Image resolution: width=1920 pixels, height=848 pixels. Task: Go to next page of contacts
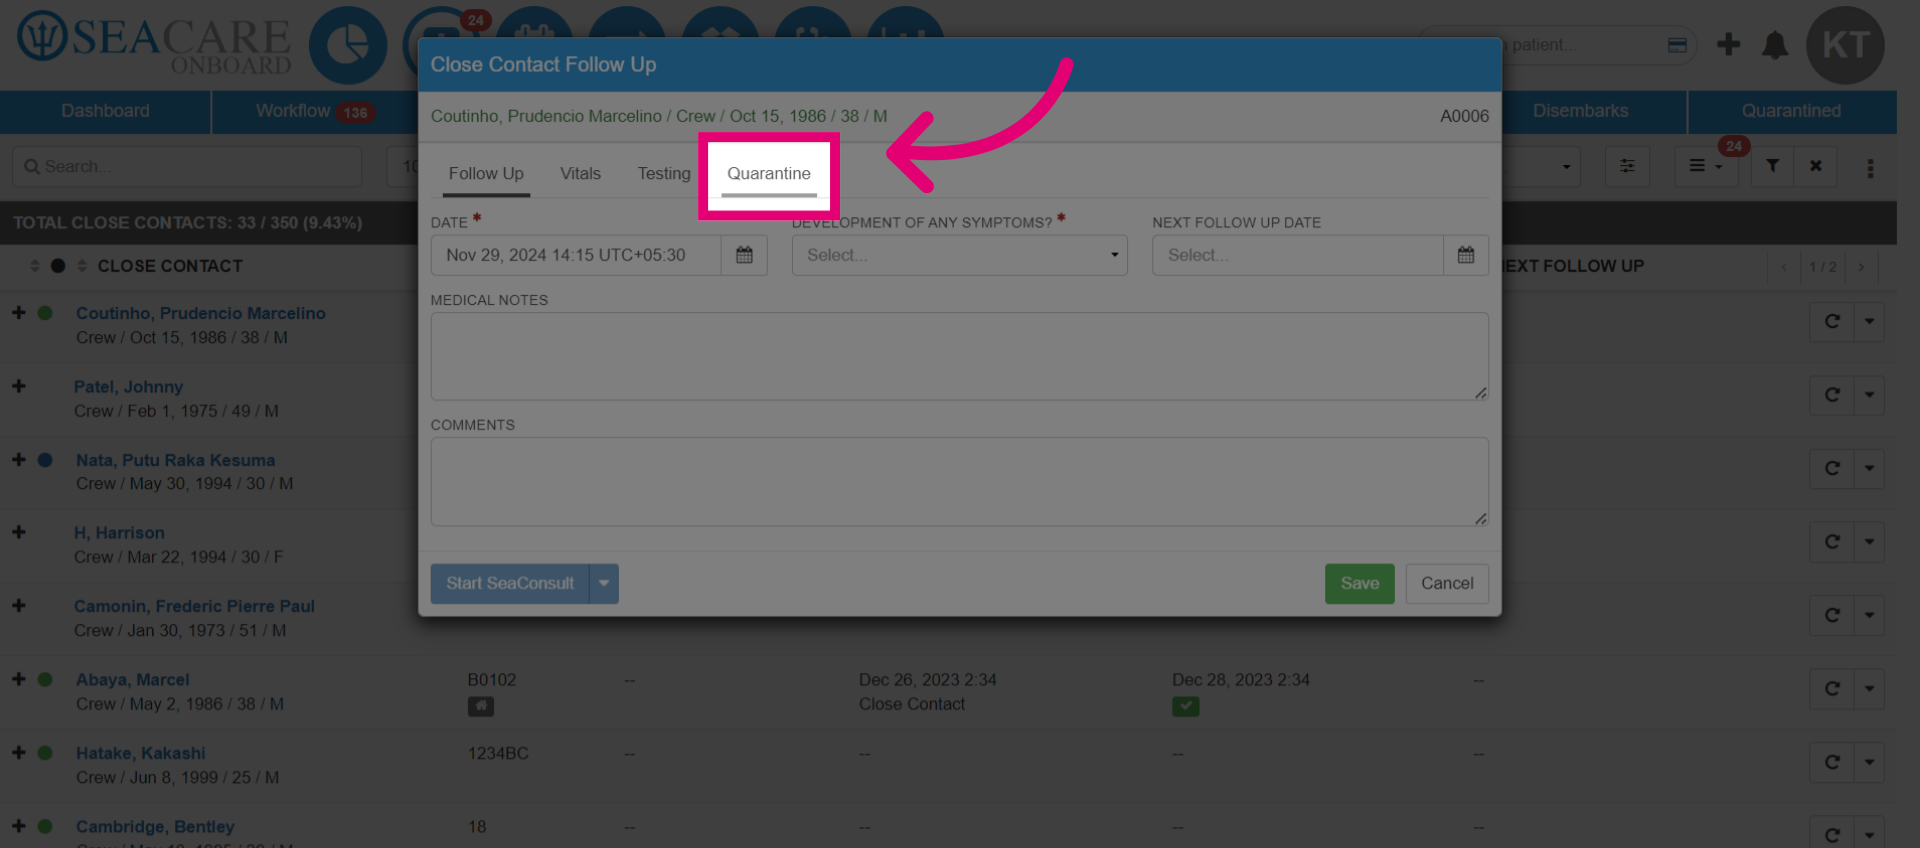coord(1861,267)
